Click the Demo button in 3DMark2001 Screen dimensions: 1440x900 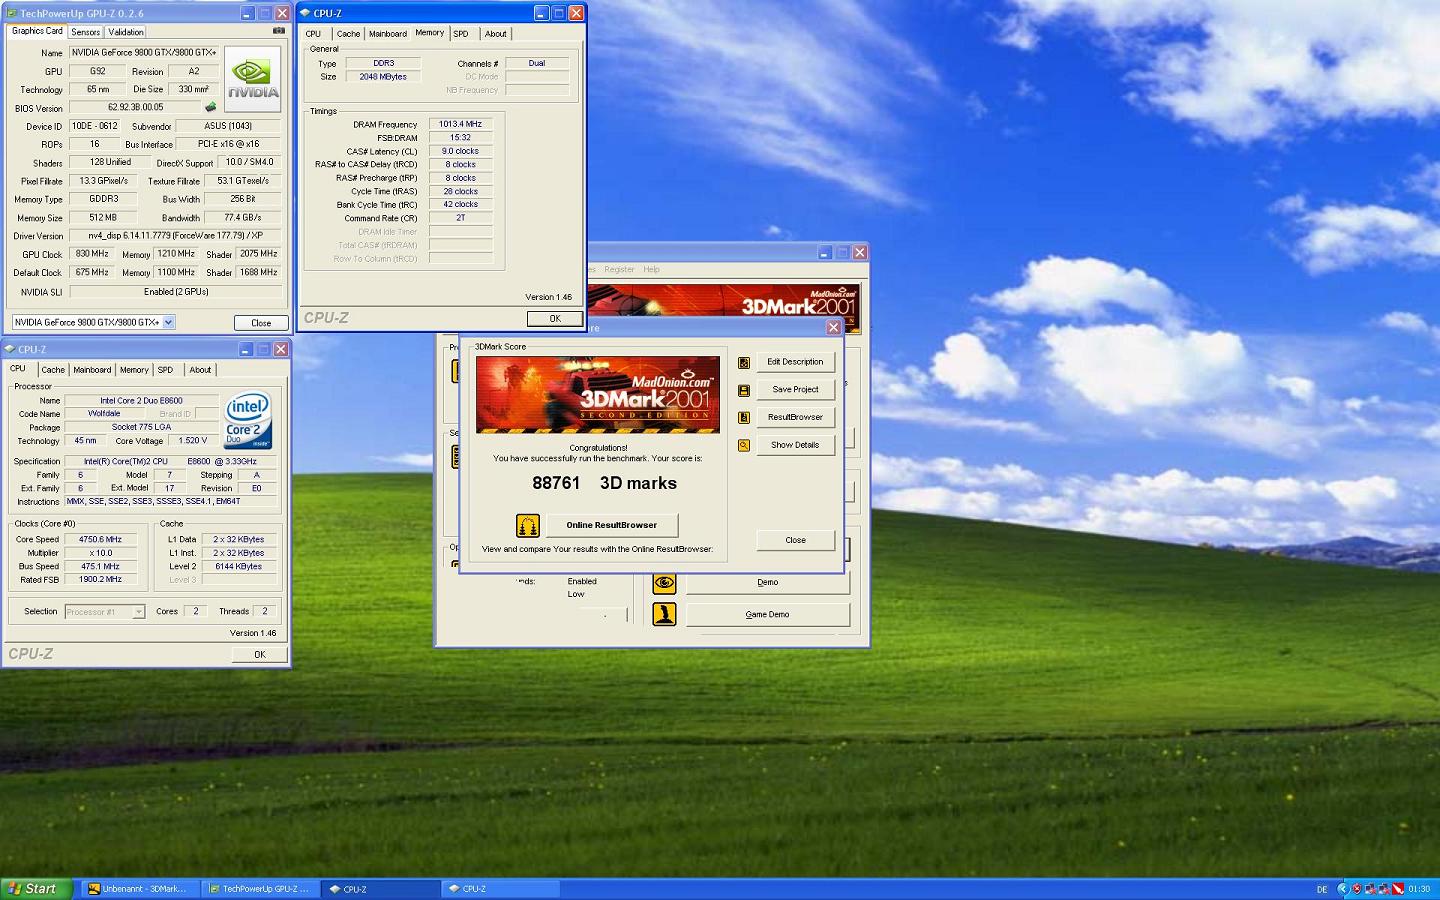(767, 582)
